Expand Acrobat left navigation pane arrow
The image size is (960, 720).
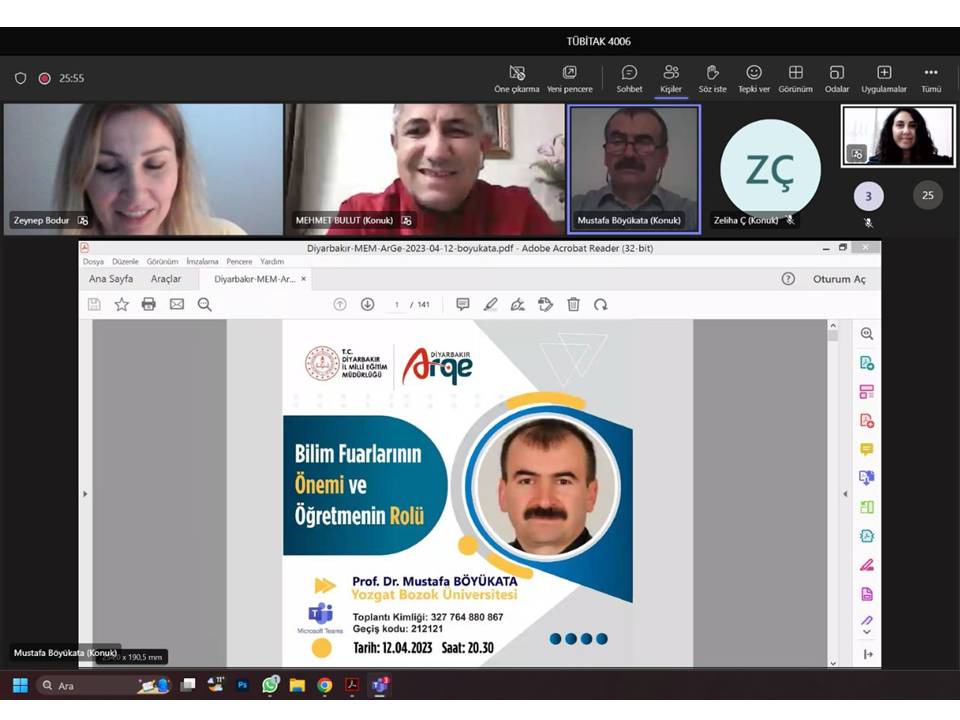(x=85, y=494)
